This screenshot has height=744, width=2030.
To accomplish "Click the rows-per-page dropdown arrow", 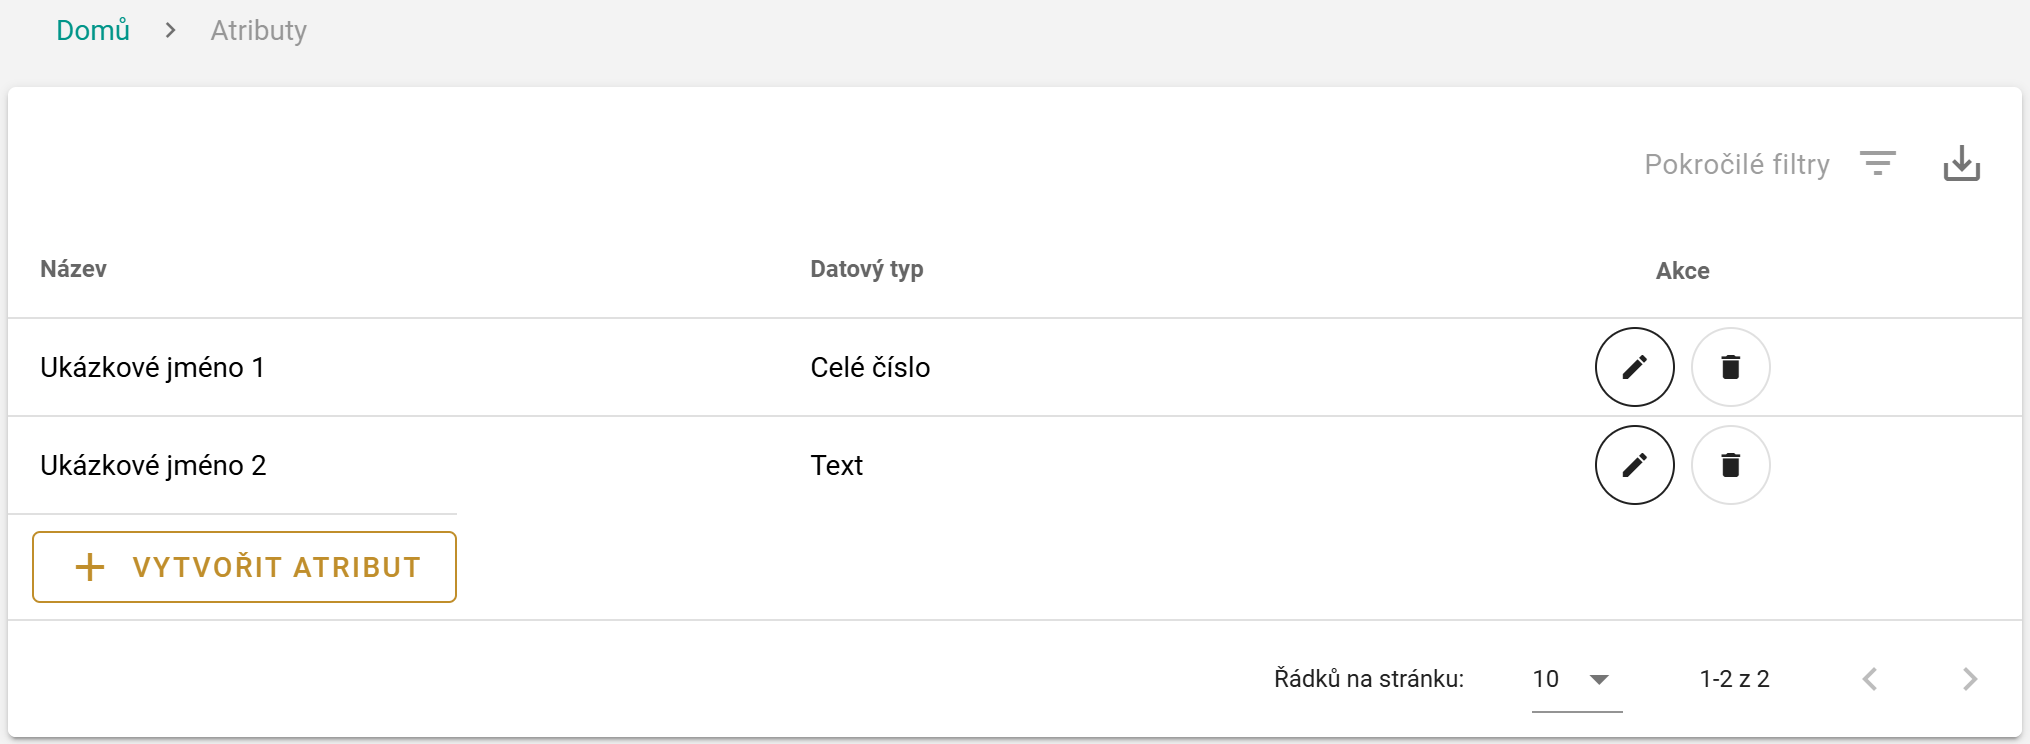I will click(x=1599, y=680).
